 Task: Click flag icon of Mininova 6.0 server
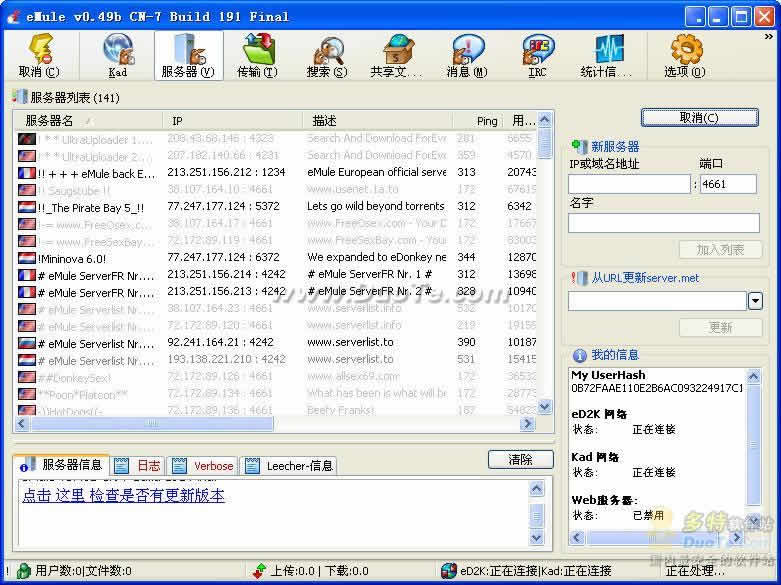click(27, 258)
